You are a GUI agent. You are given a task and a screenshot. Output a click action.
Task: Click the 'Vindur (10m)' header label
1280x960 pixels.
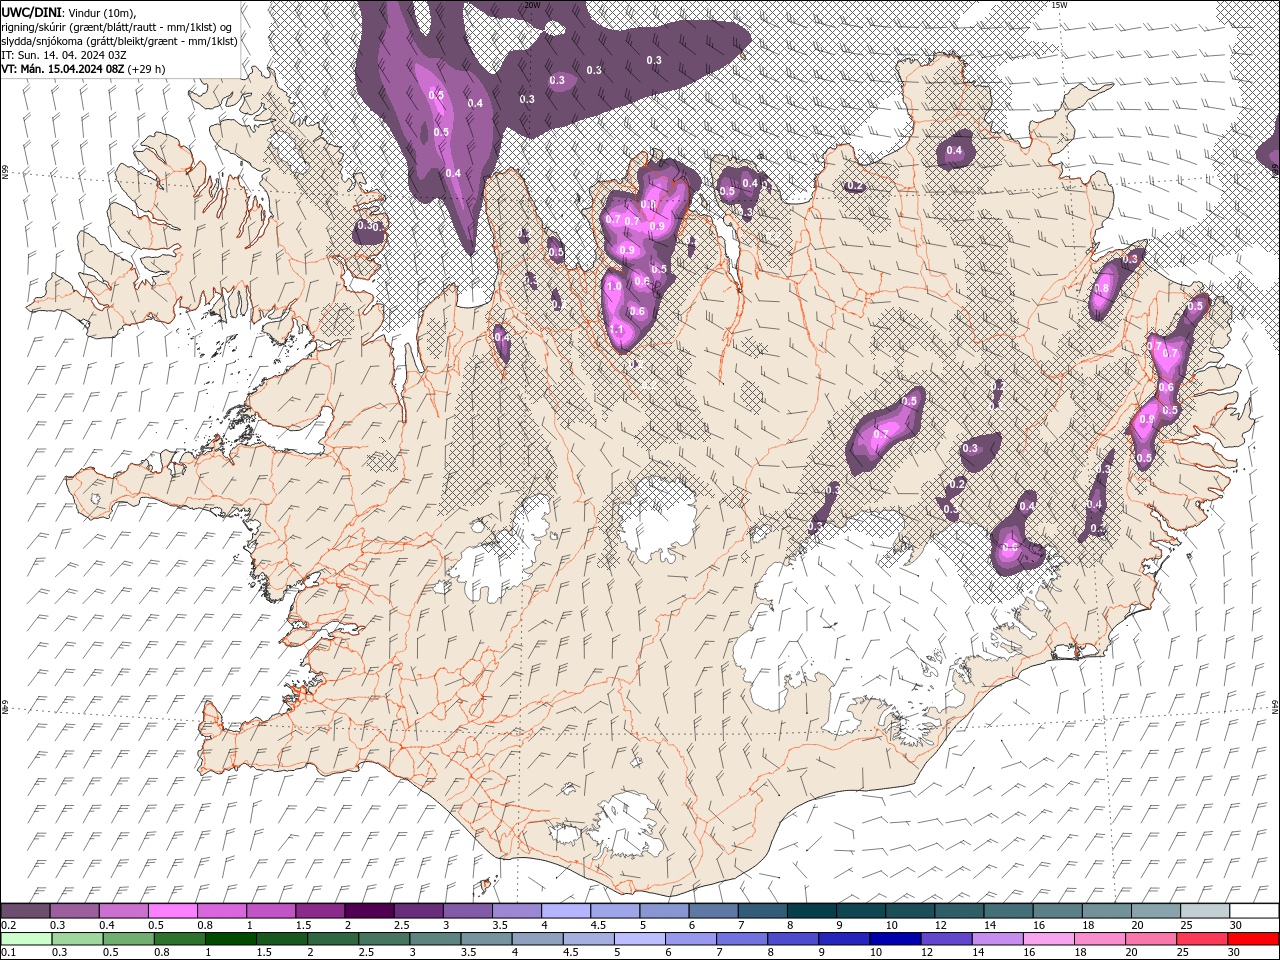click(x=100, y=12)
